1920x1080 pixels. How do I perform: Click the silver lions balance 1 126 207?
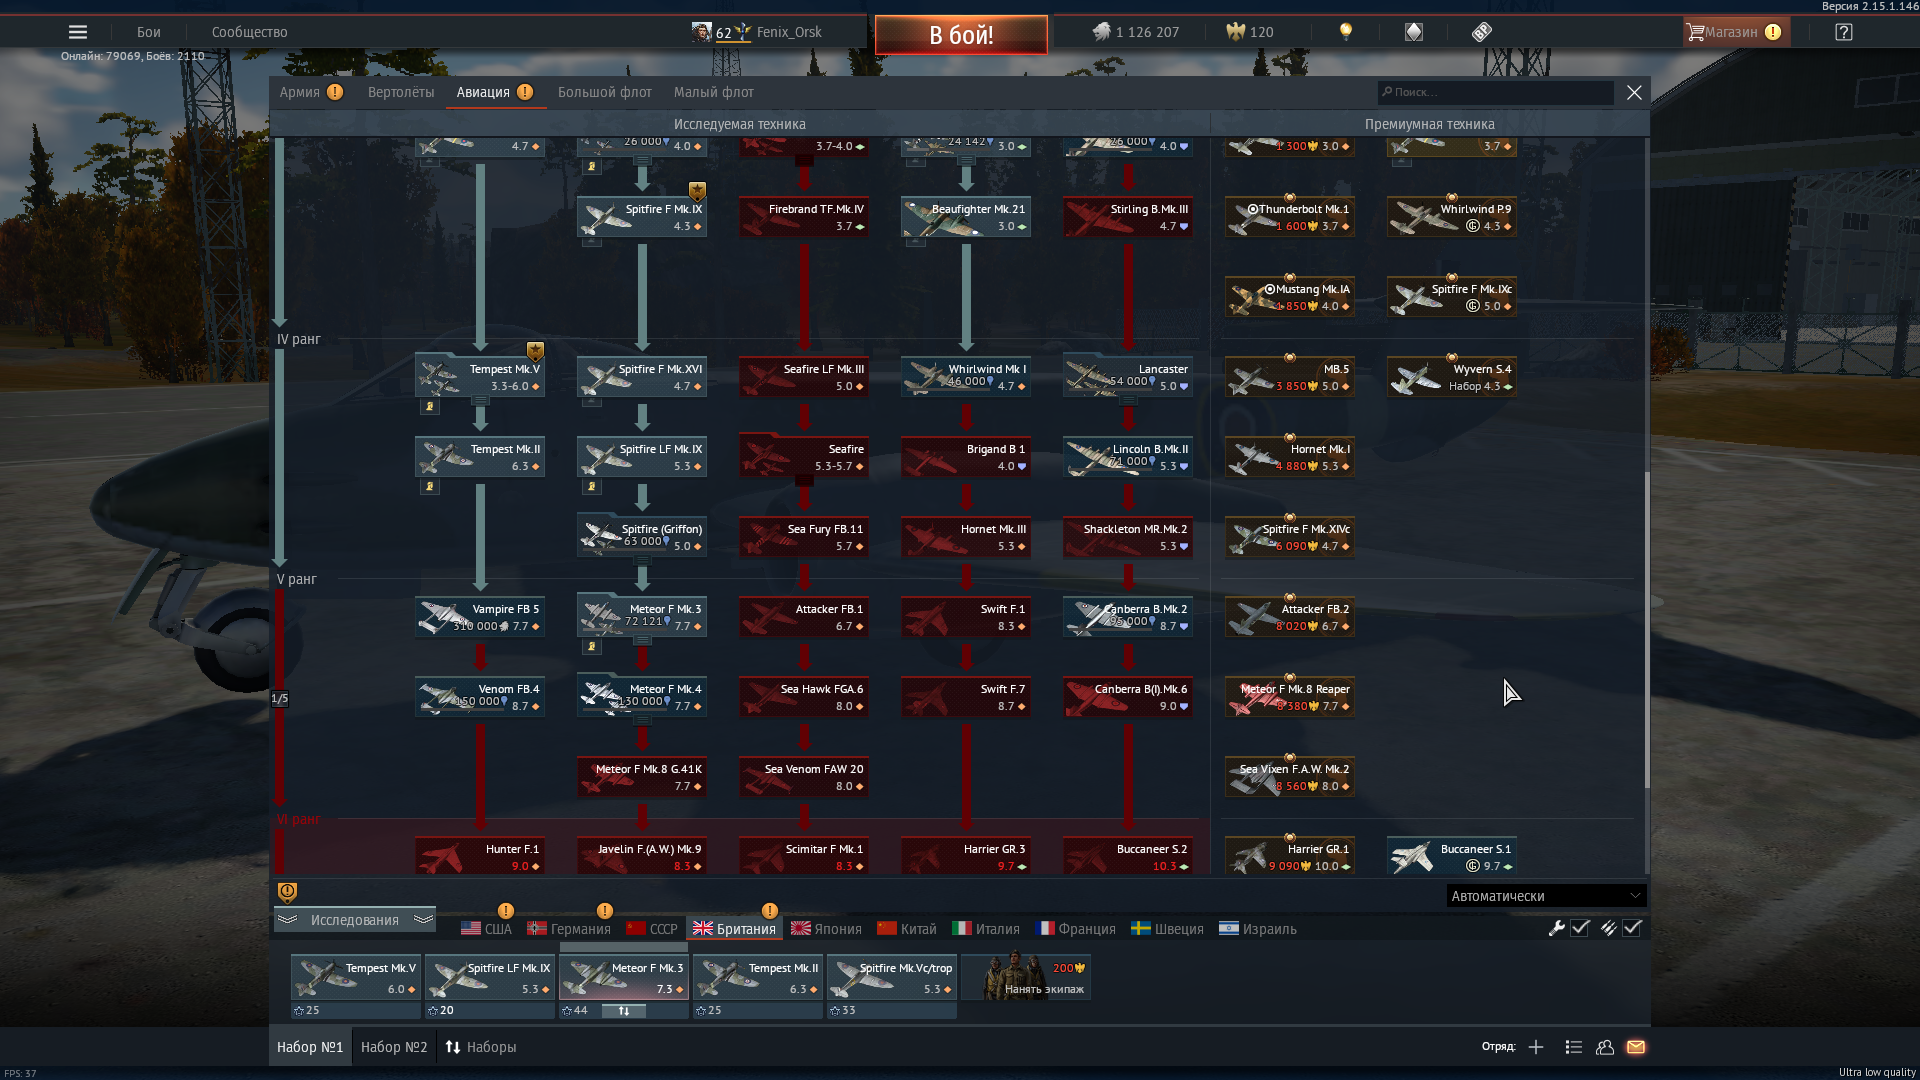pos(1135,32)
